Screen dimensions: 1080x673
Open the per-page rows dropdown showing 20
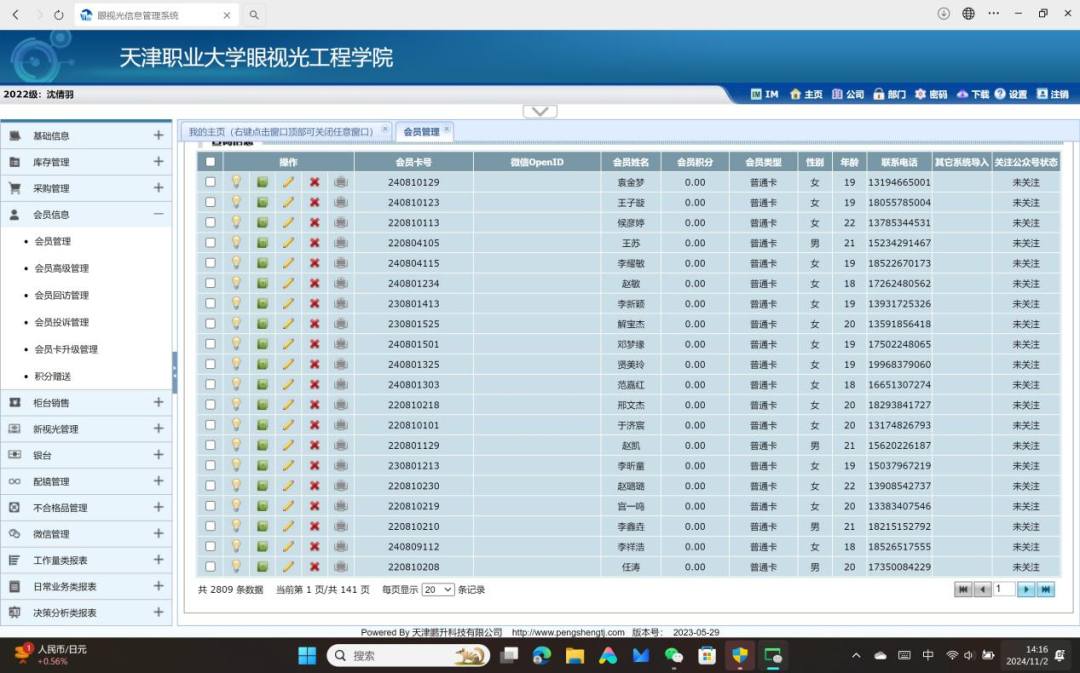pyautogui.click(x=438, y=590)
